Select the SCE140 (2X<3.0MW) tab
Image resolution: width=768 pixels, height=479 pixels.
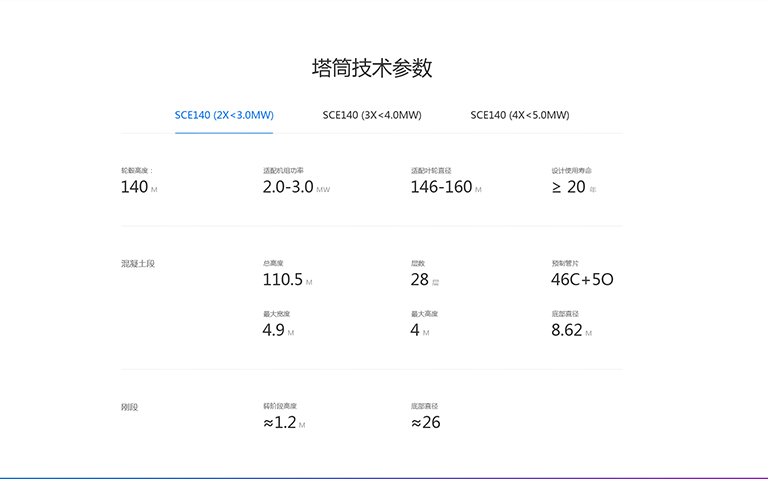tap(224, 115)
